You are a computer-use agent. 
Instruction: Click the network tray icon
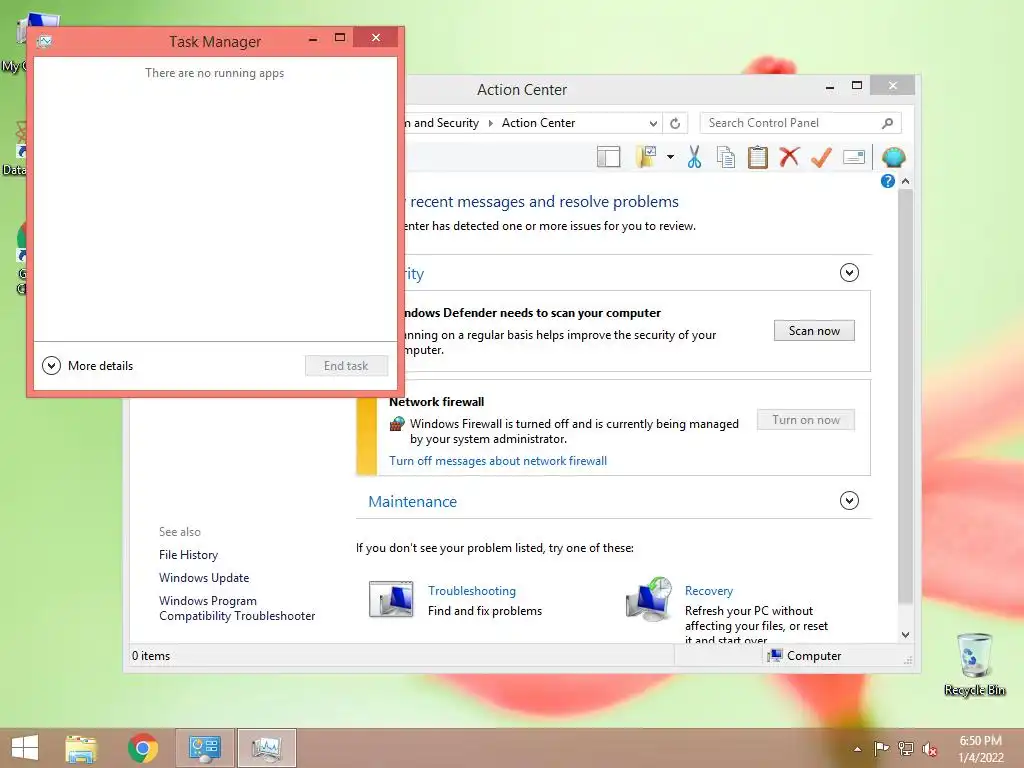coord(906,749)
